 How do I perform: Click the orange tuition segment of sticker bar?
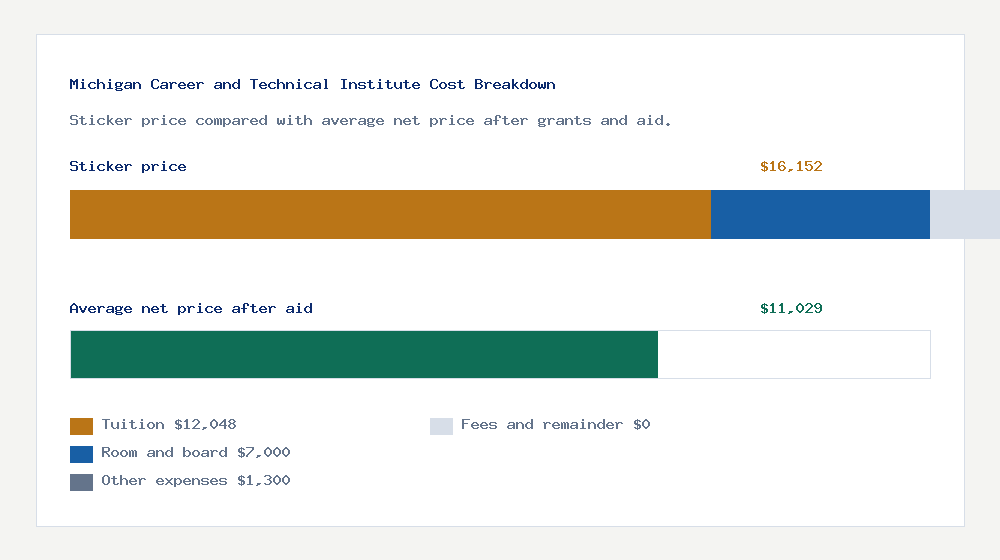(390, 214)
